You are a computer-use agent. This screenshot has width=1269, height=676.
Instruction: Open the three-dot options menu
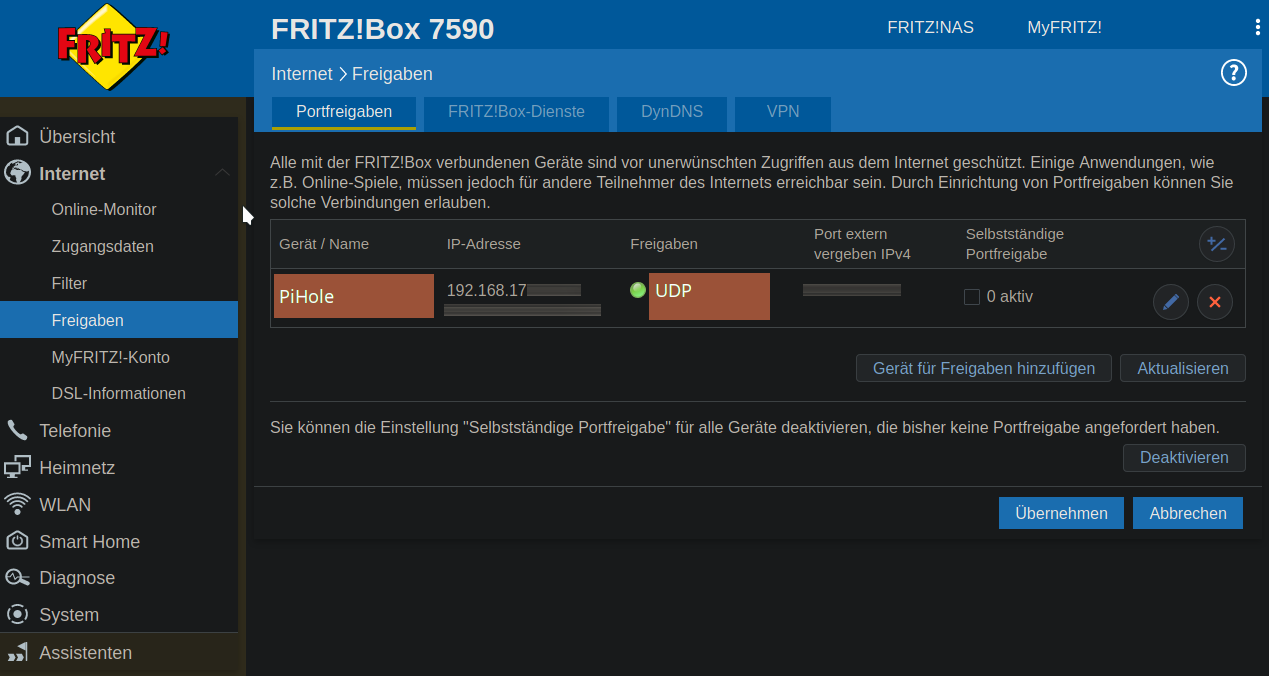click(x=1257, y=27)
